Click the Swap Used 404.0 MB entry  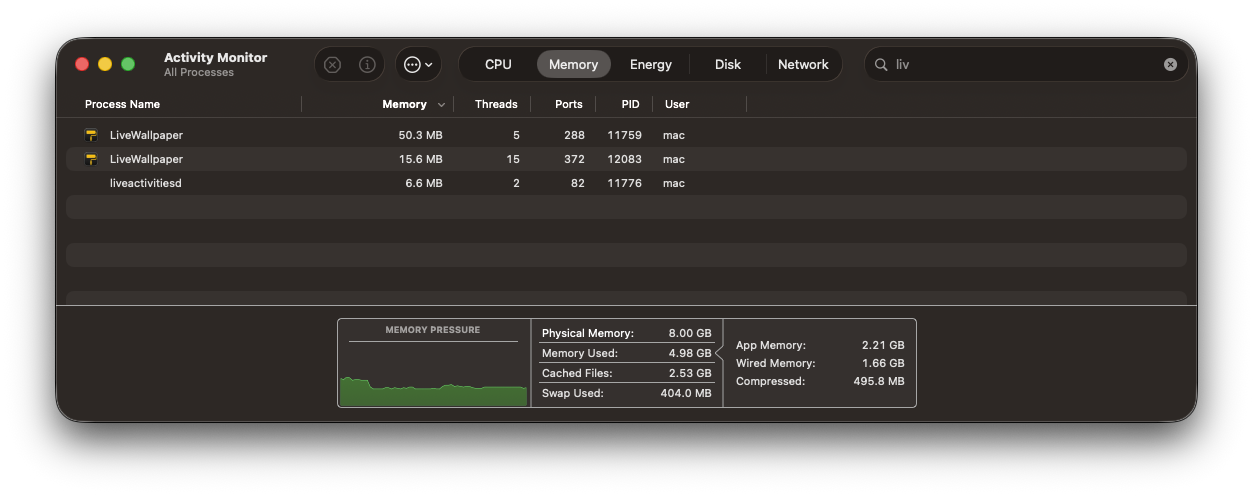pyautogui.click(x=626, y=393)
